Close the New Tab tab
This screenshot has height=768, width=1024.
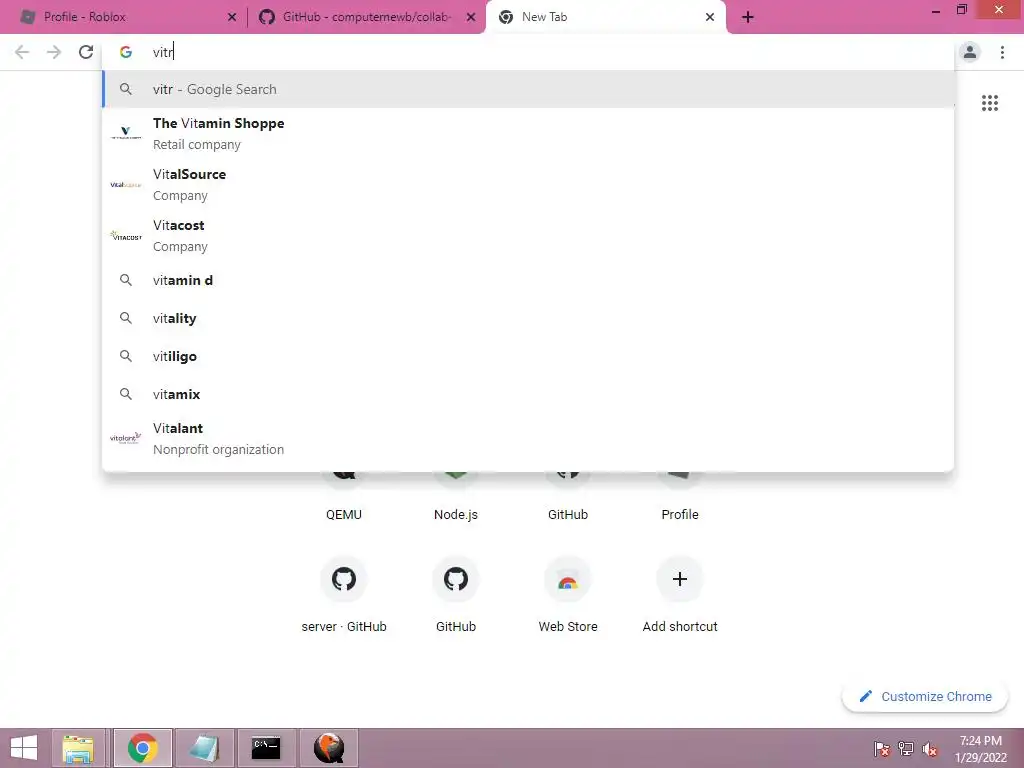(x=710, y=17)
